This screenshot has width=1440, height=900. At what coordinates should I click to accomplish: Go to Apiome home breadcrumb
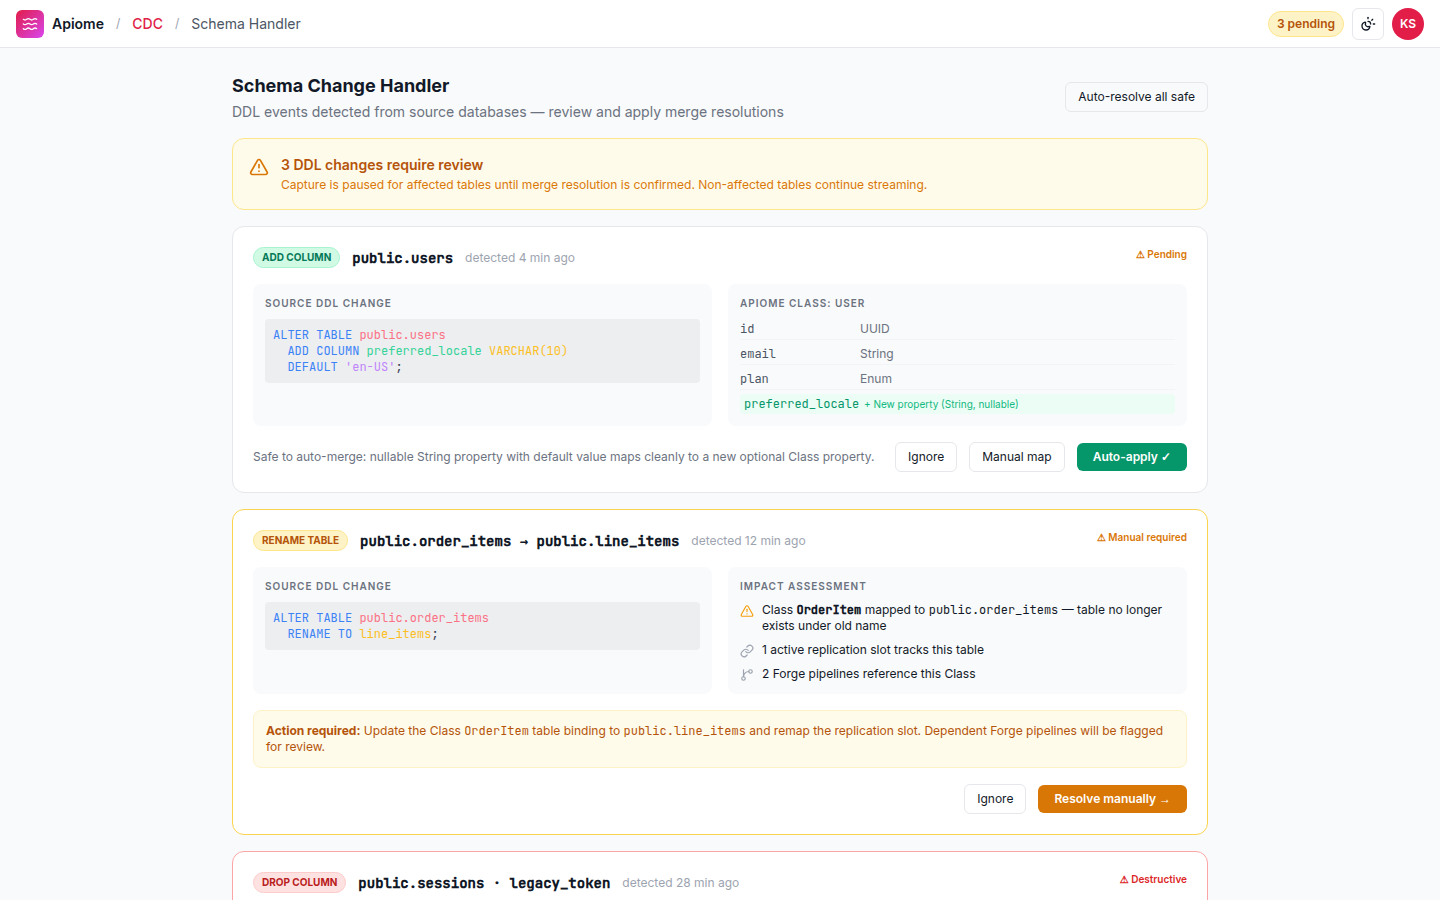[78, 24]
